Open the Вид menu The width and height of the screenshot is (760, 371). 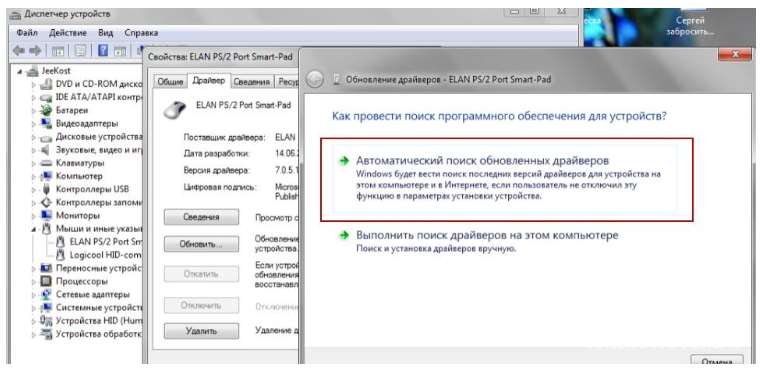click(105, 33)
